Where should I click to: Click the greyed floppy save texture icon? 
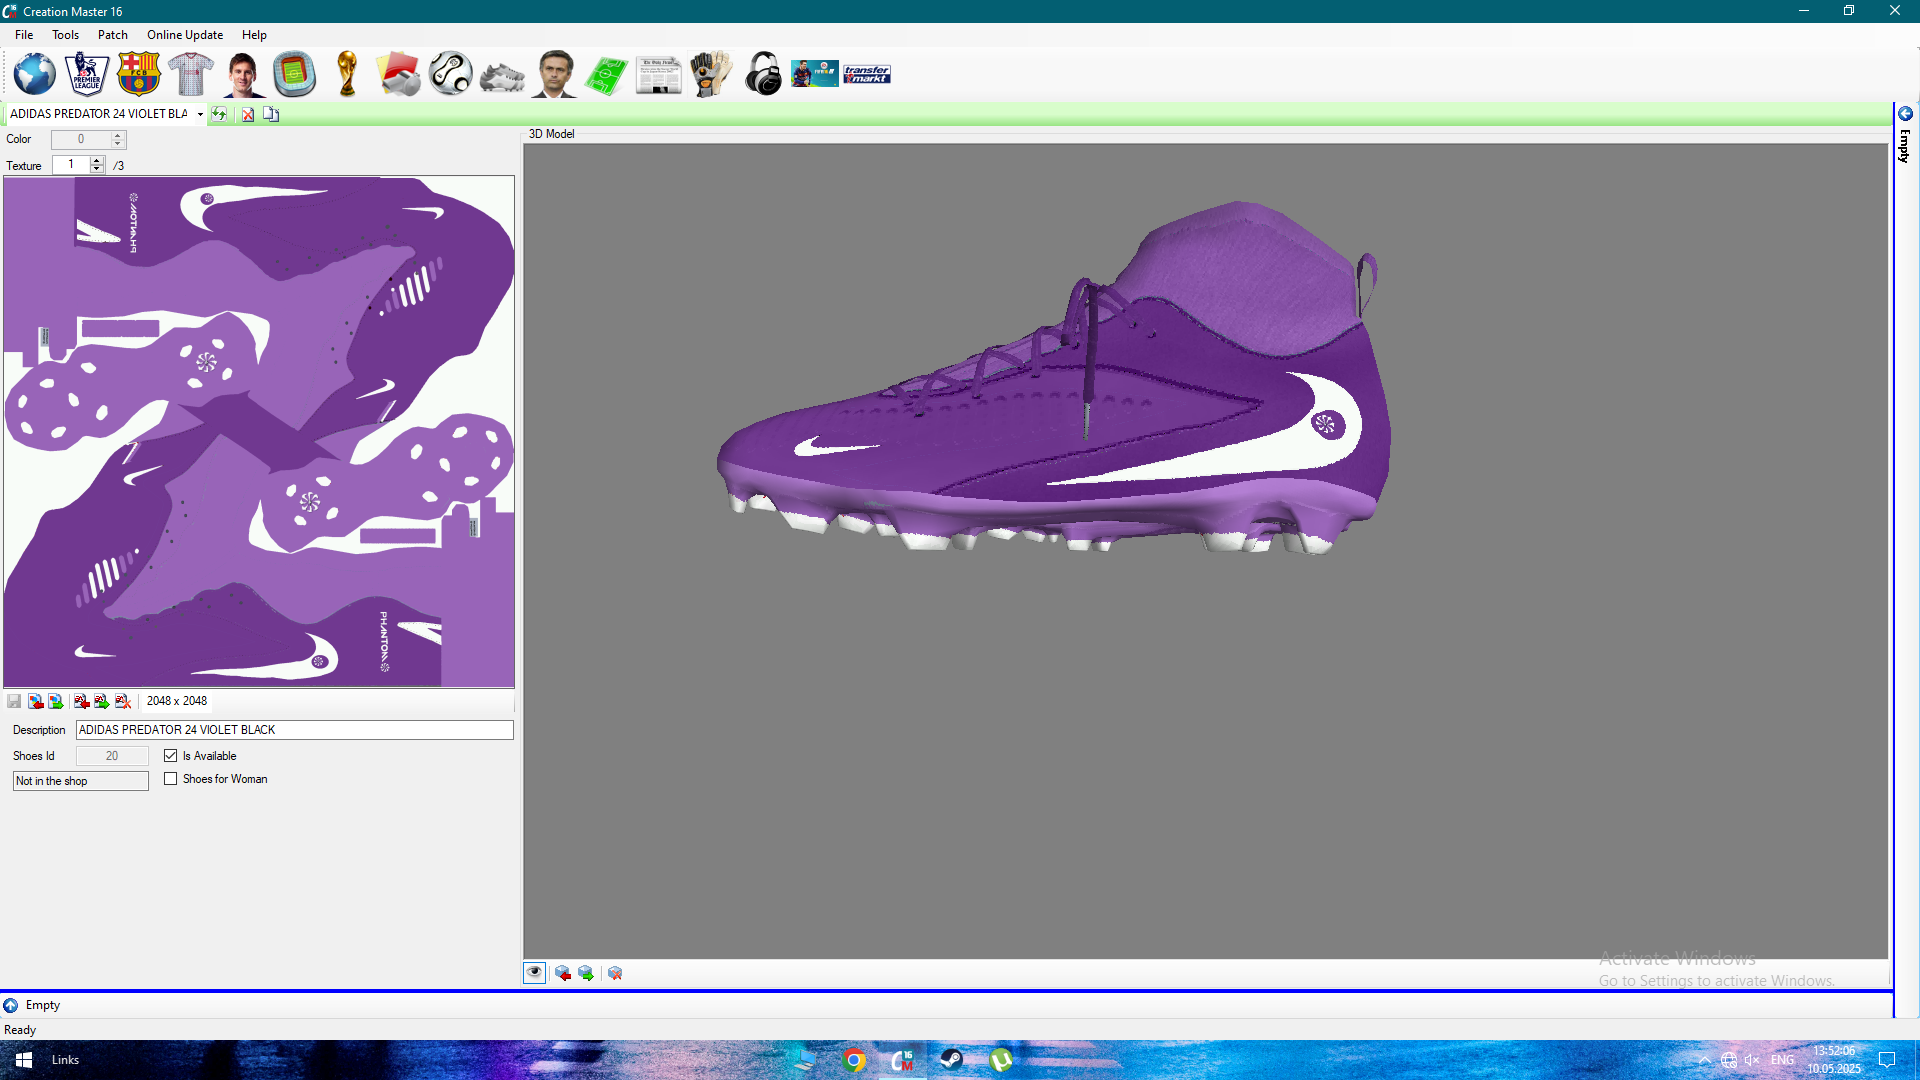point(14,701)
